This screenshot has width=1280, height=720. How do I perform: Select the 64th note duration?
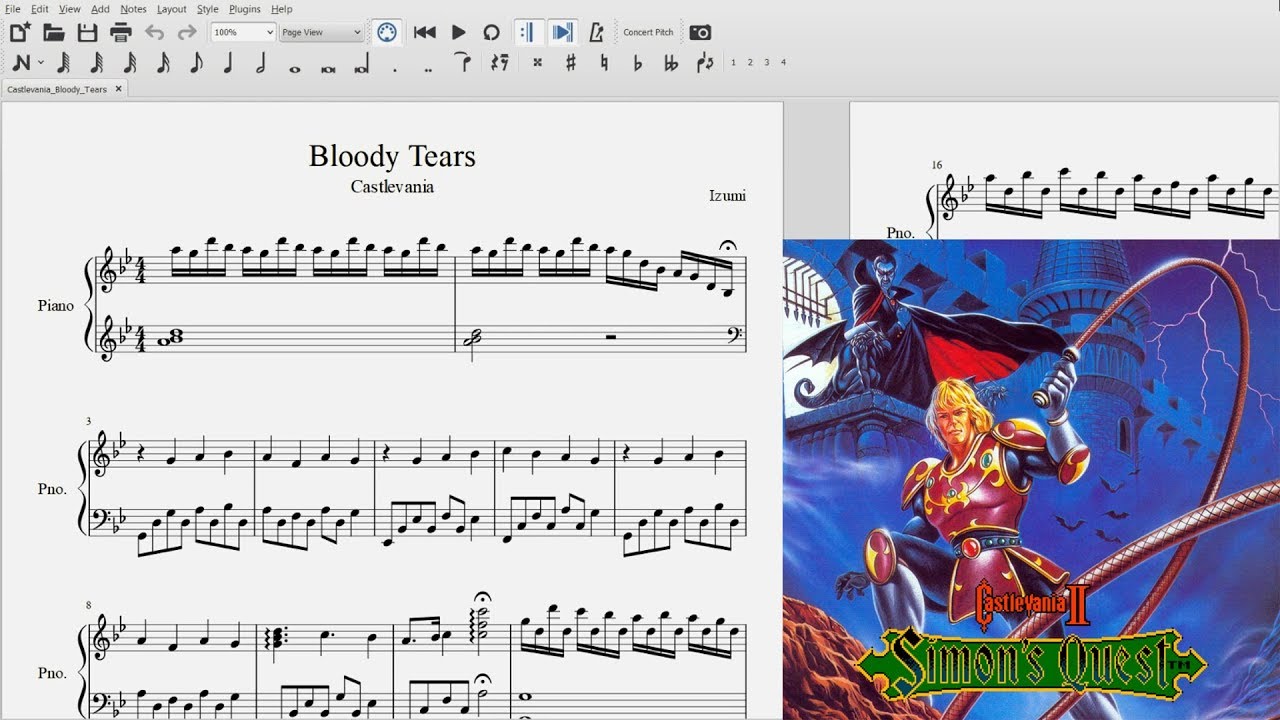[97, 63]
